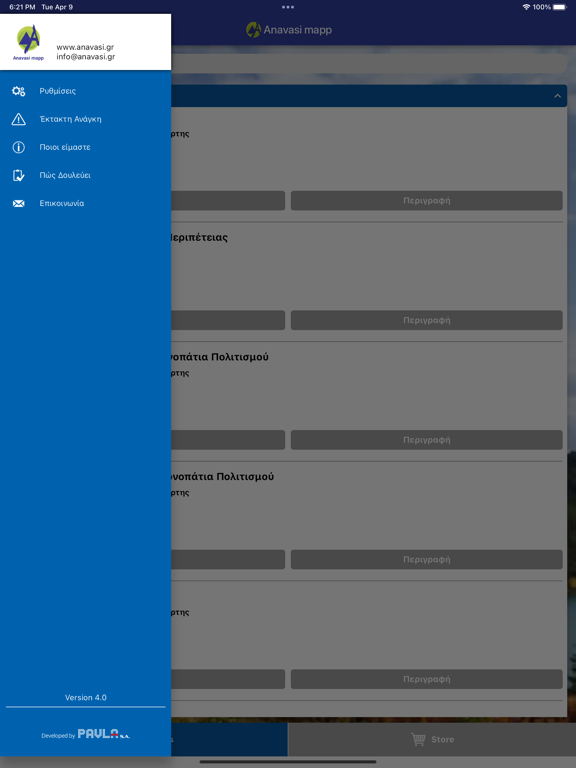Tap the date Tue Apr 9
The image size is (576, 768).
point(57,7)
